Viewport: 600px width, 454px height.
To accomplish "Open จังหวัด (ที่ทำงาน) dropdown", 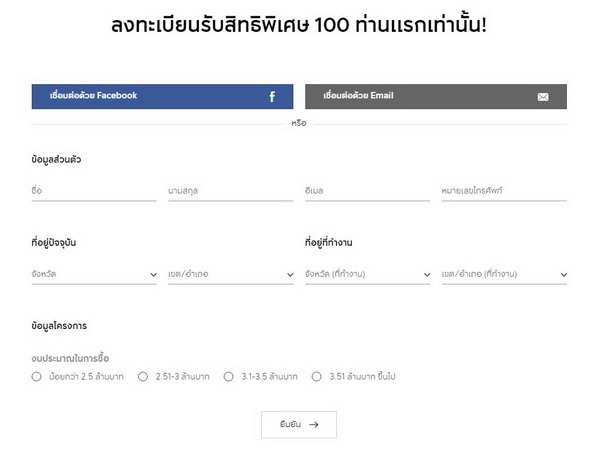I will pos(367,274).
